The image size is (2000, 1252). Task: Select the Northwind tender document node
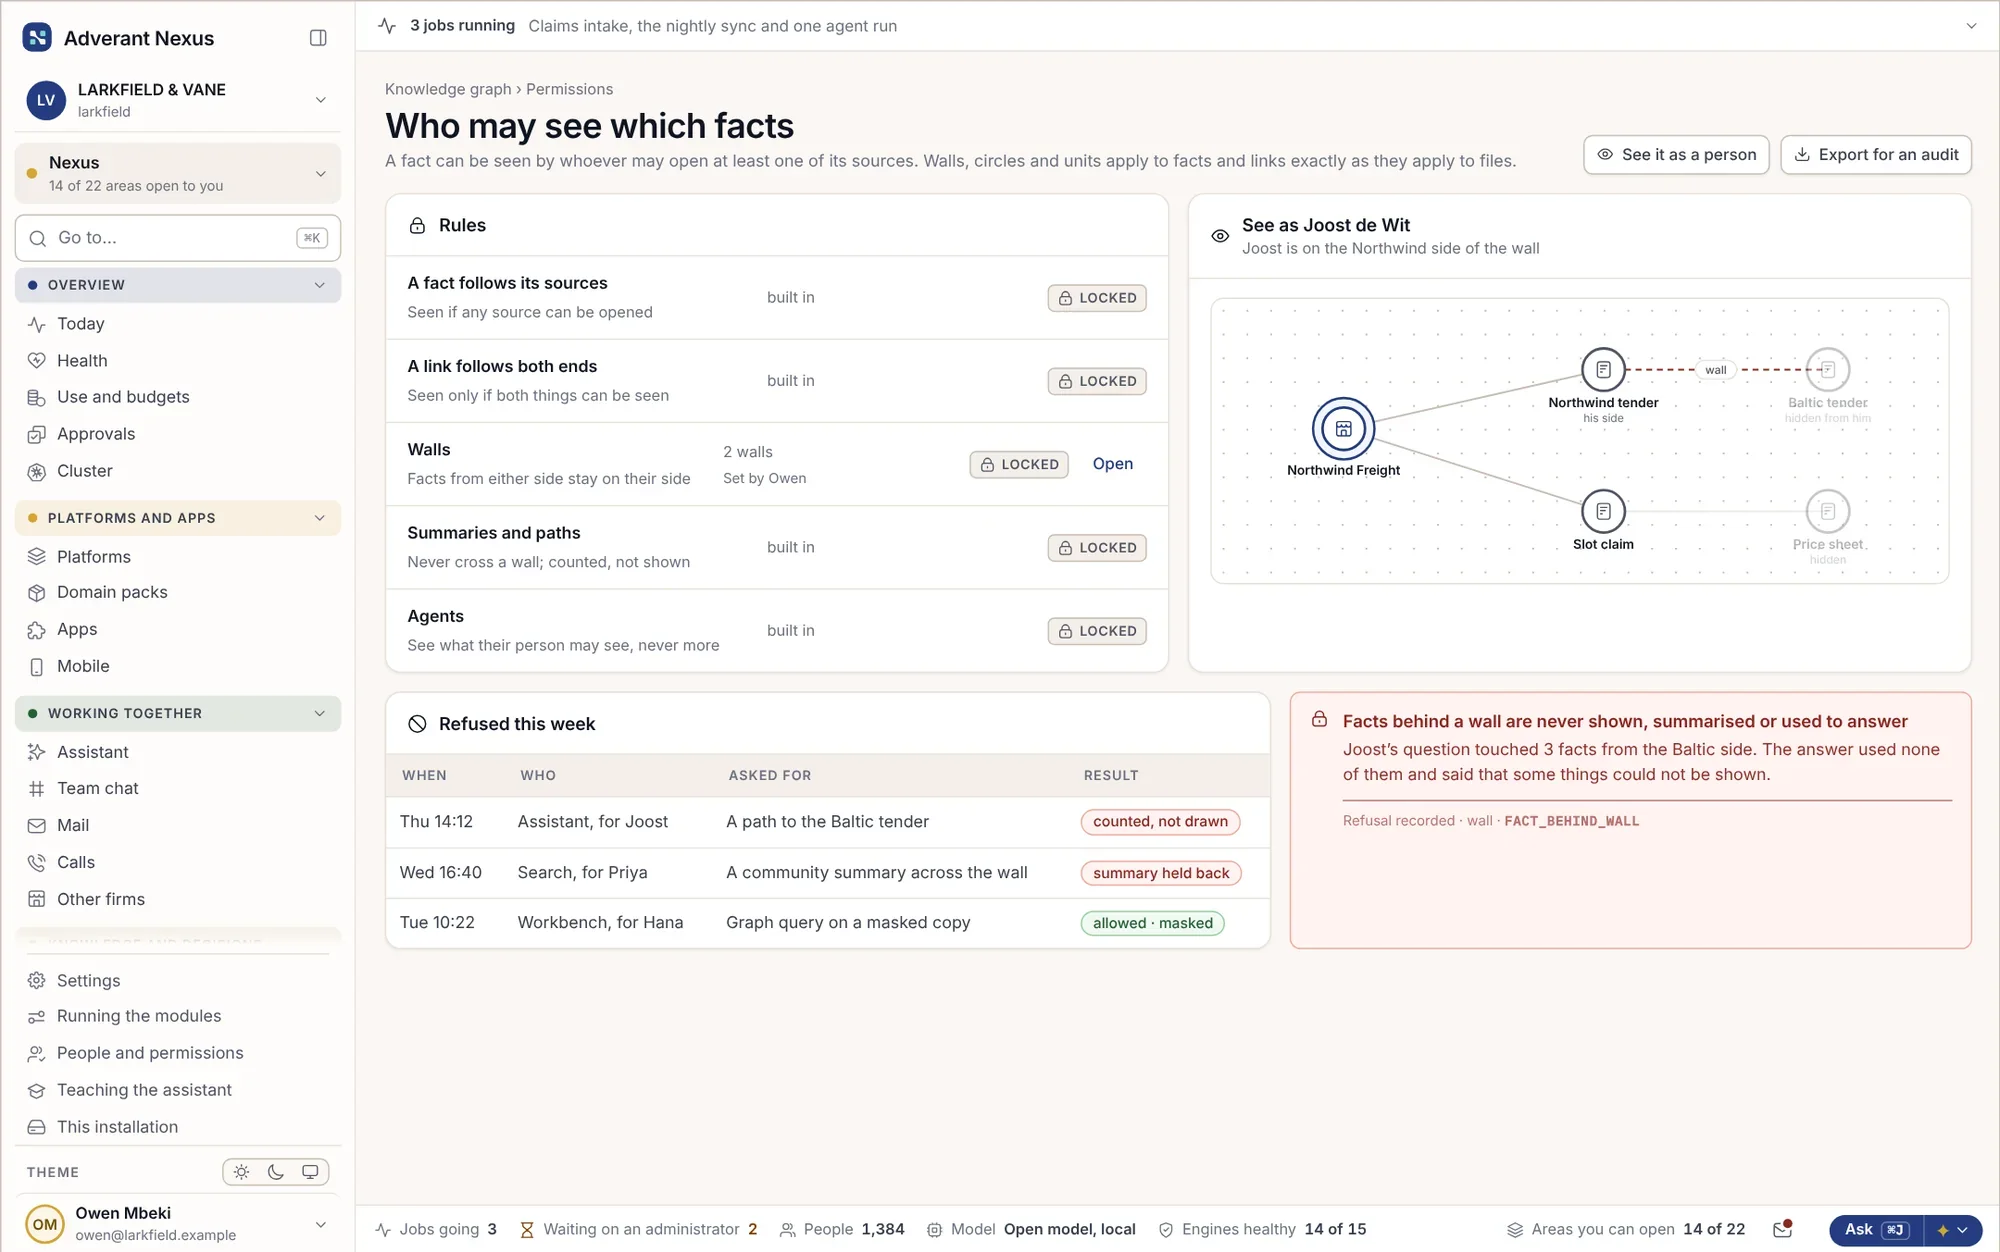[x=1603, y=370]
